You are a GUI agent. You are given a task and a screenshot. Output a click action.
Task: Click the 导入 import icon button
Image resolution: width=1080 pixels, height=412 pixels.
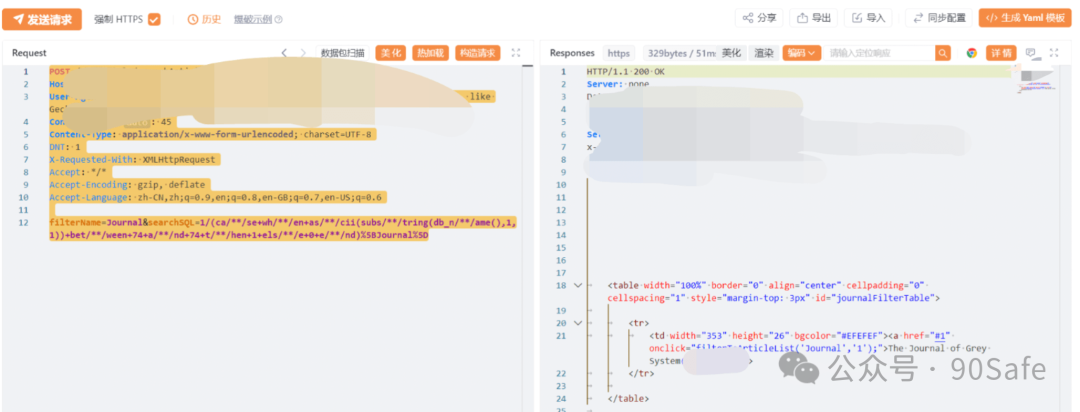[868, 18]
